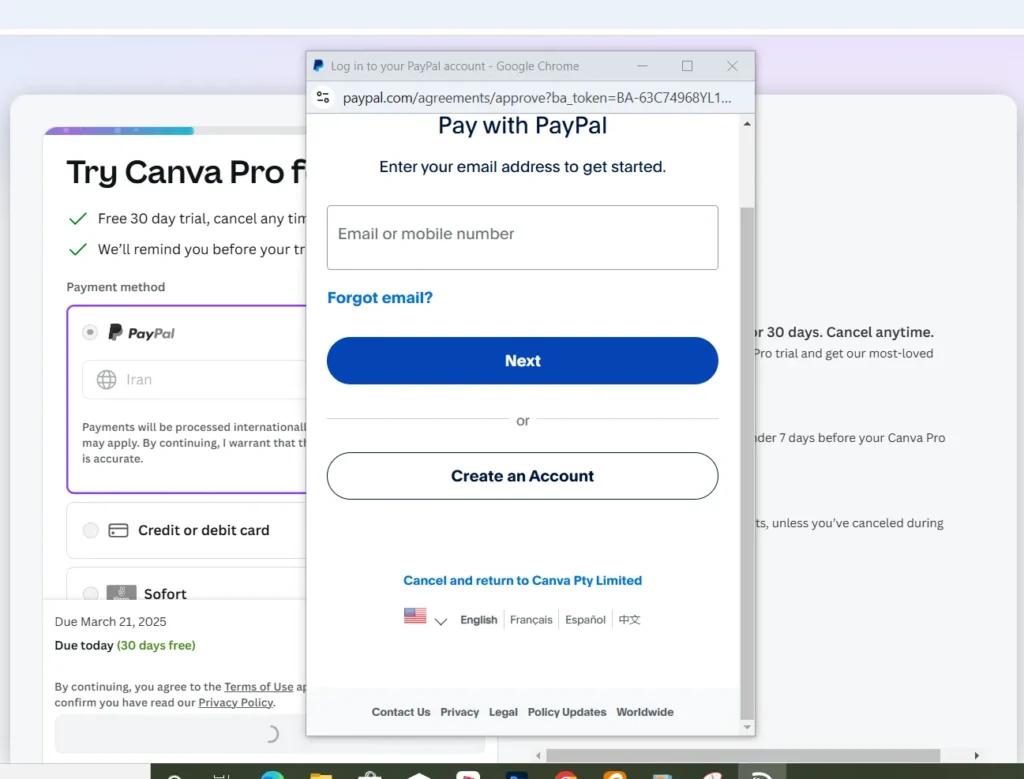Select the PayPal payment radio button

90,332
